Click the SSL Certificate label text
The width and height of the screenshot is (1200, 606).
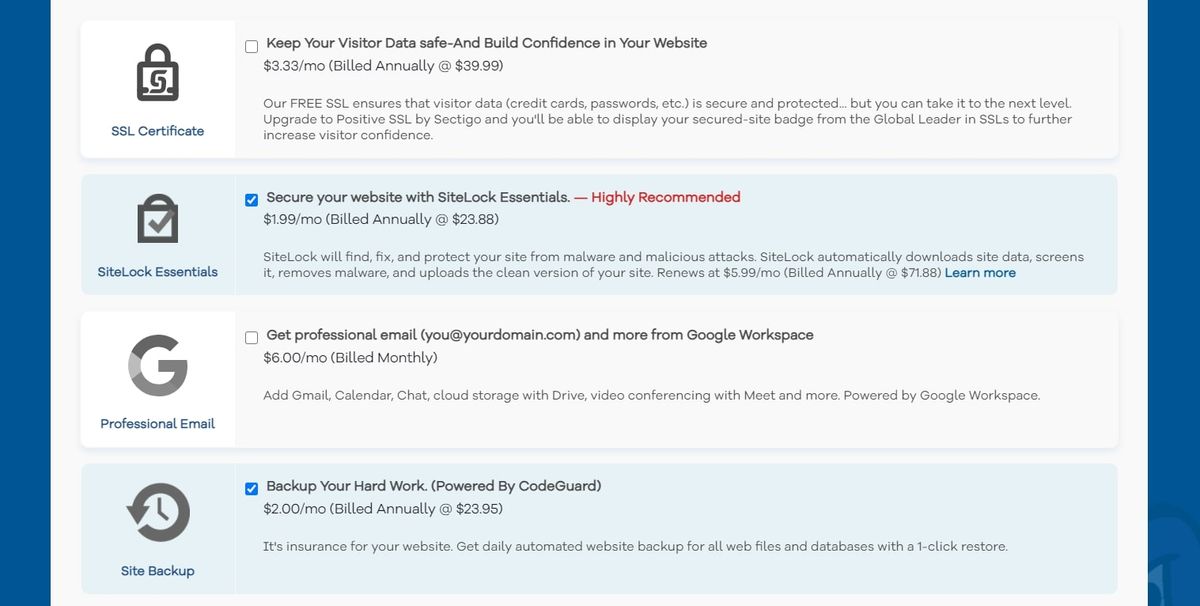[x=157, y=131]
